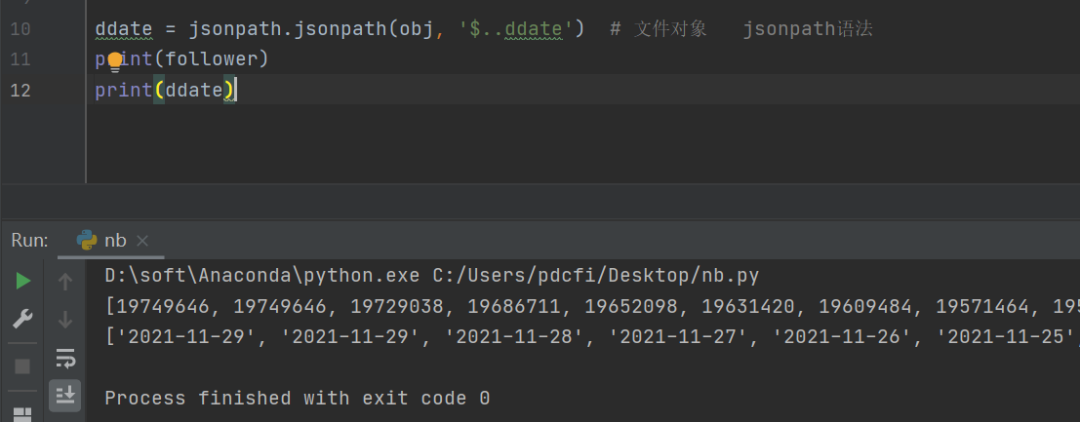Click the layout icon below Stop button
Screen dimensions: 1080x422
(x=23, y=414)
